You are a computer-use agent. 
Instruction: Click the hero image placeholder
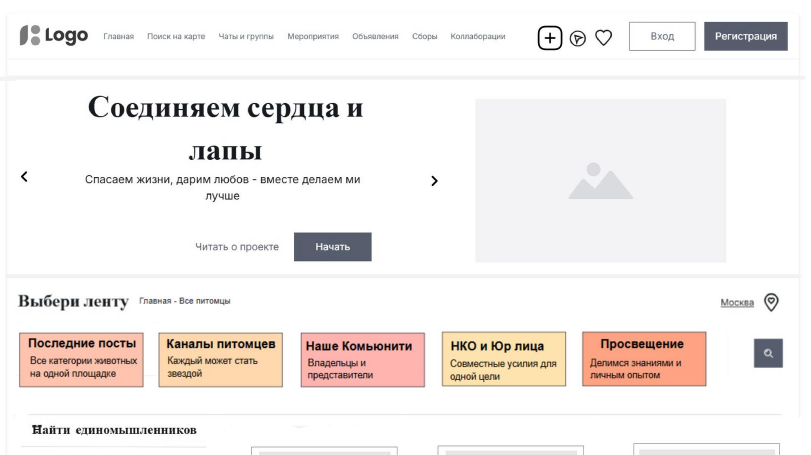click(x=600, y=180)
